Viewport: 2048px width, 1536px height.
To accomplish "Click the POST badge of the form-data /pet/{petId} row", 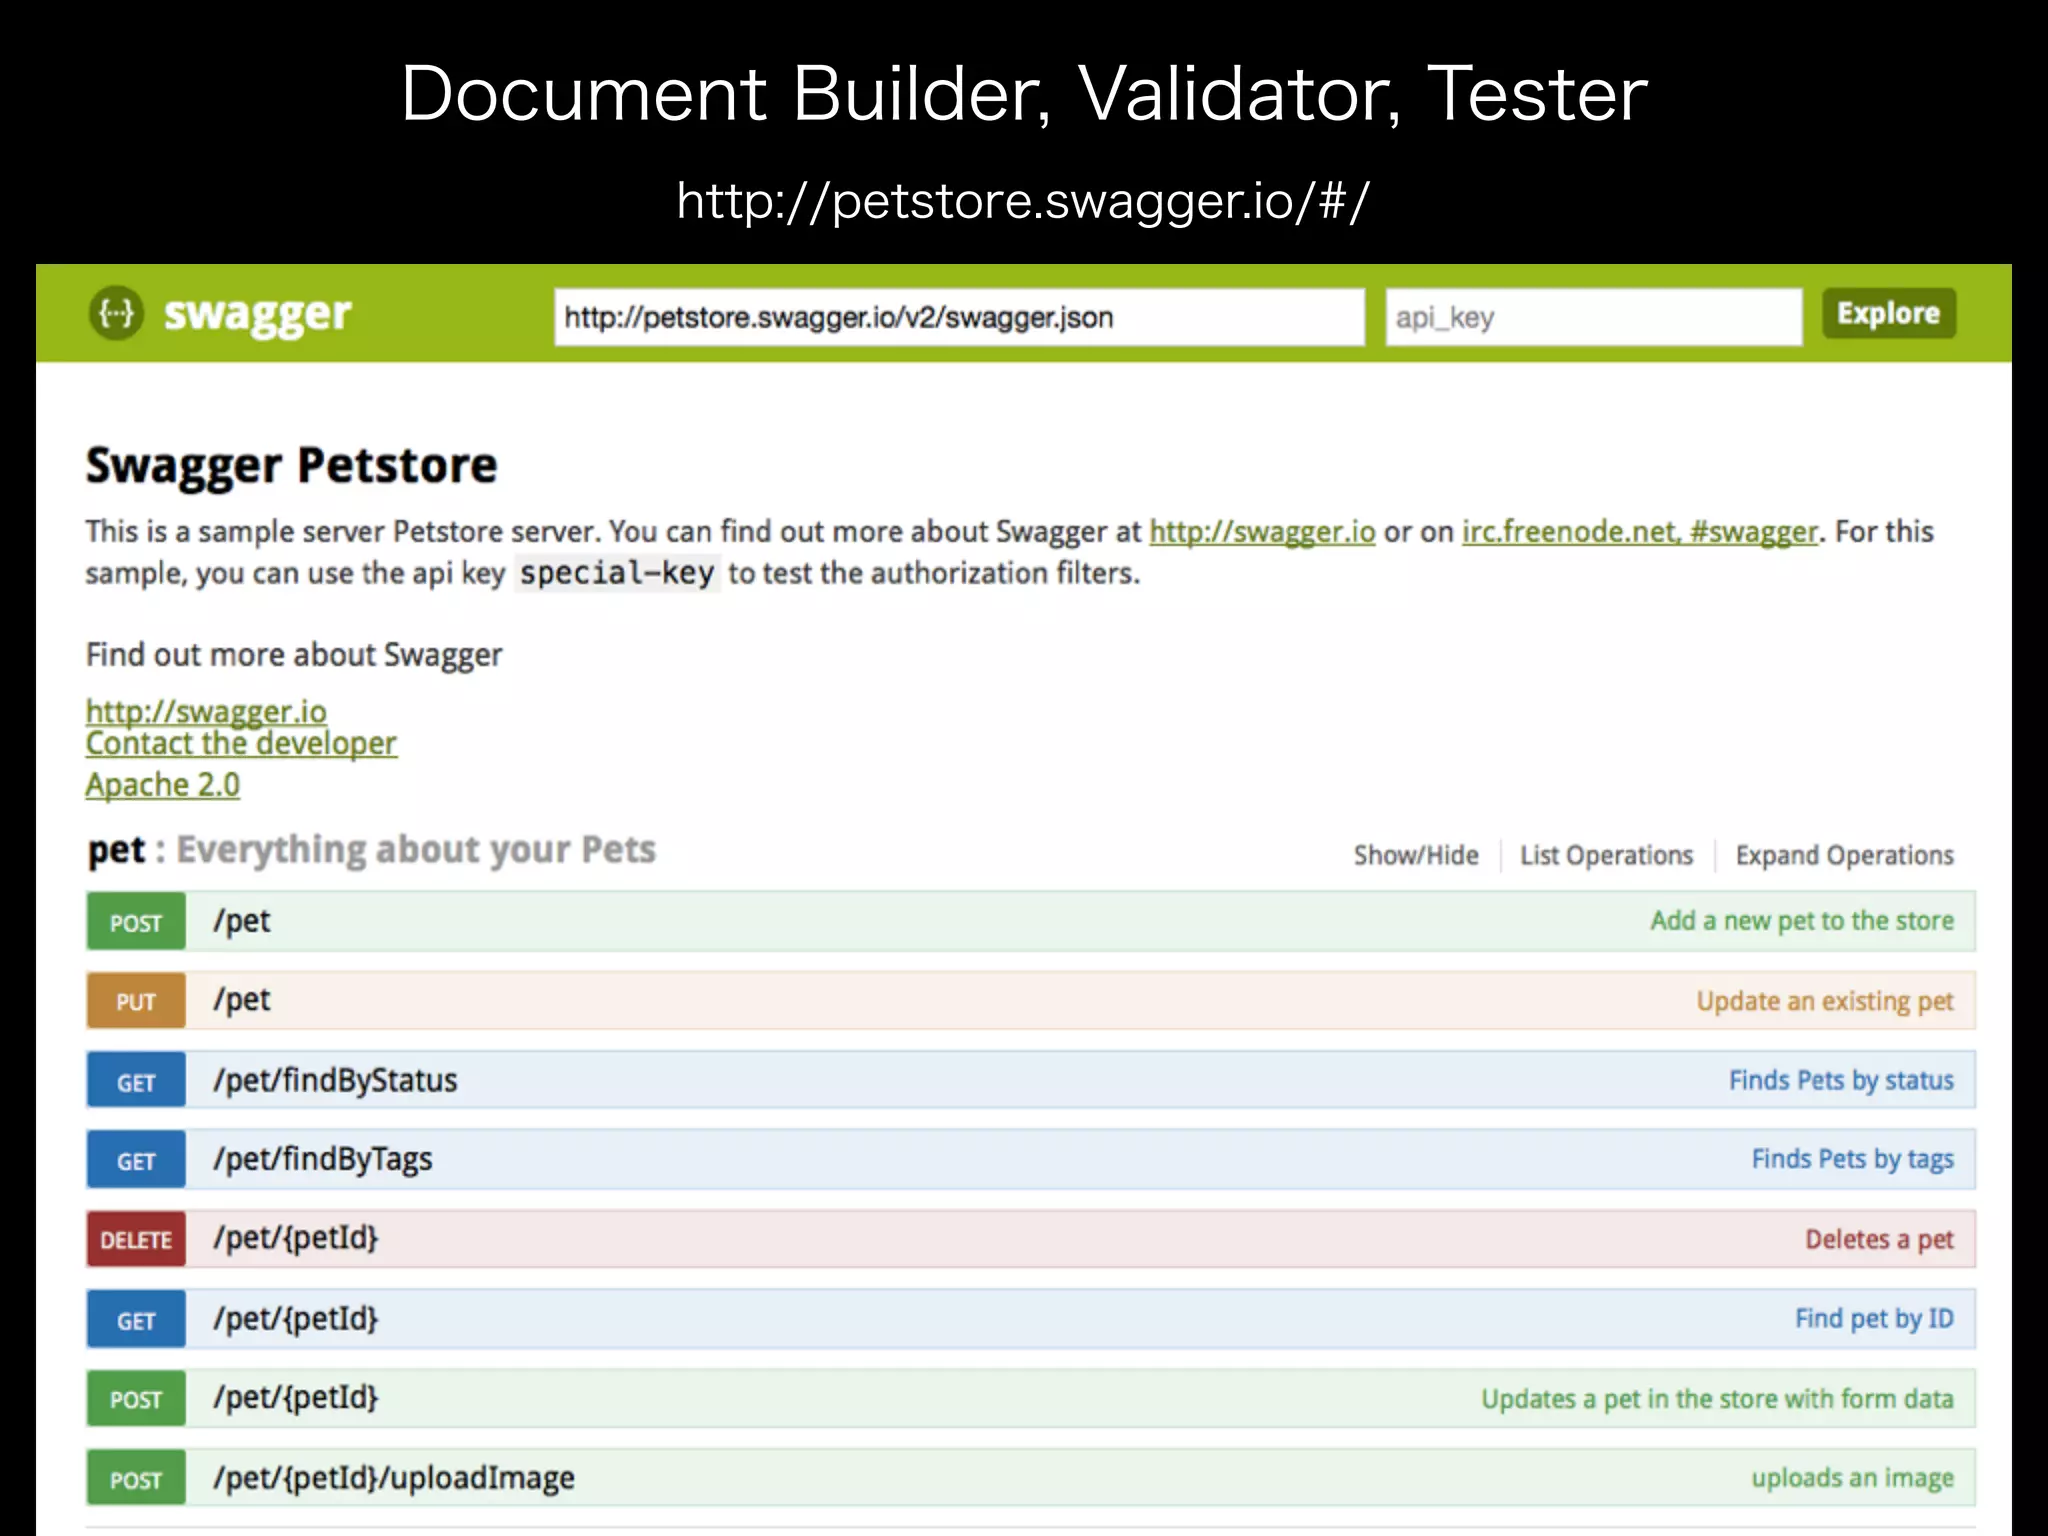I will click(x=136, y=1399).
